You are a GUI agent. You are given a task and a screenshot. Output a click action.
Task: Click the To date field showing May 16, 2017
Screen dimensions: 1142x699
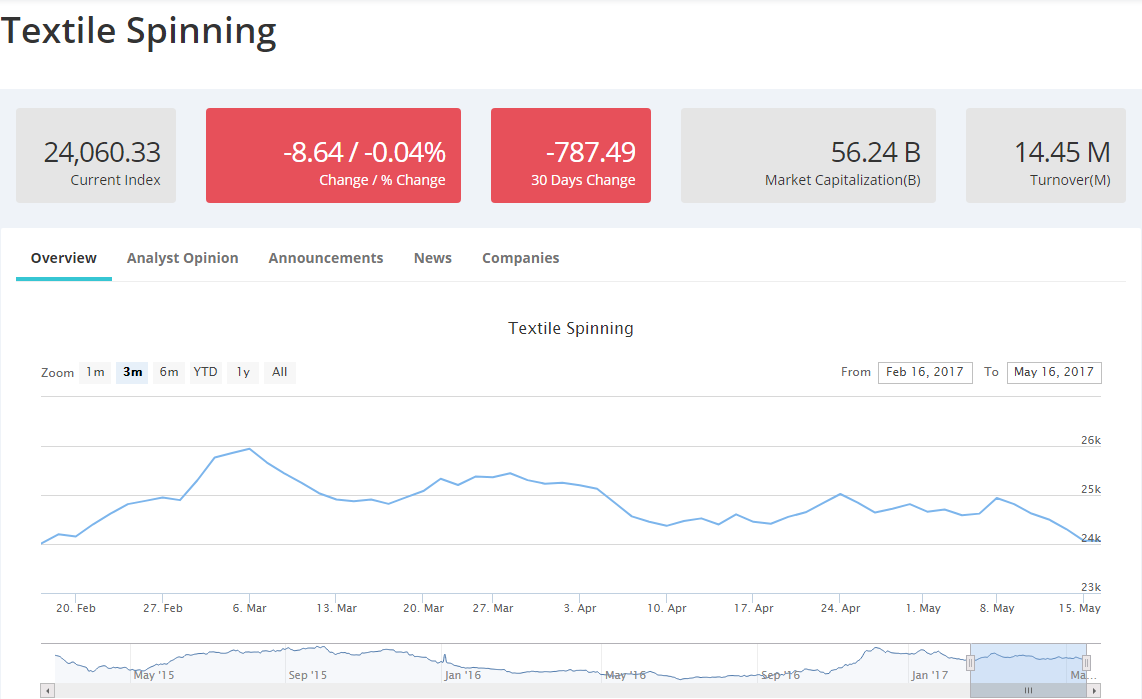coord(1054,372)
